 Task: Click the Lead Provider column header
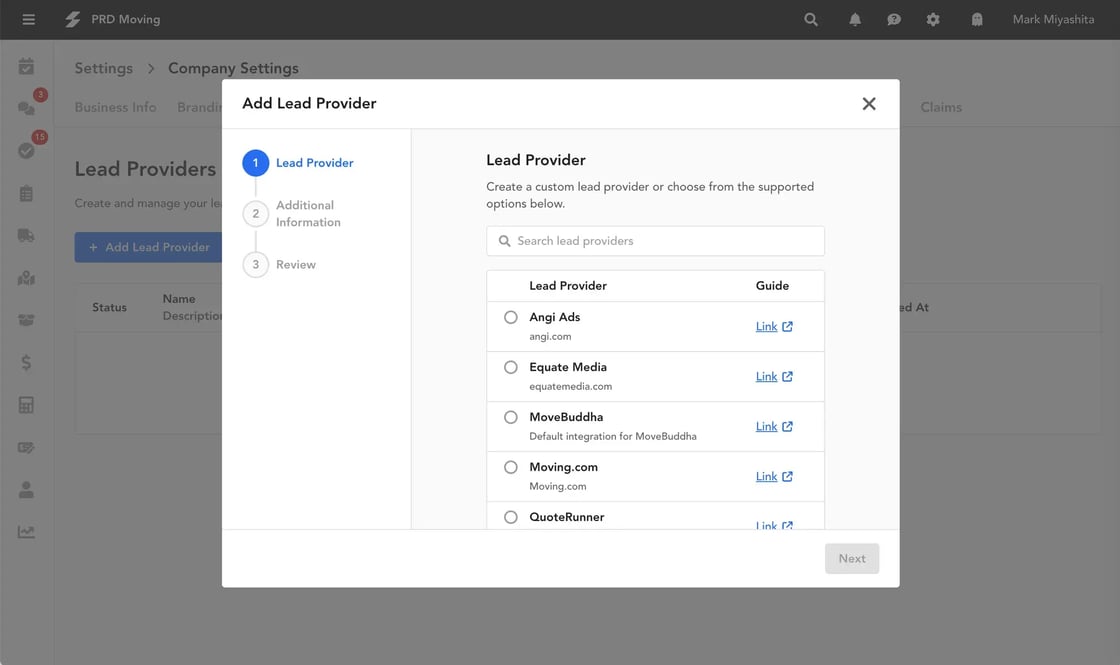click(x=568, y=286)
